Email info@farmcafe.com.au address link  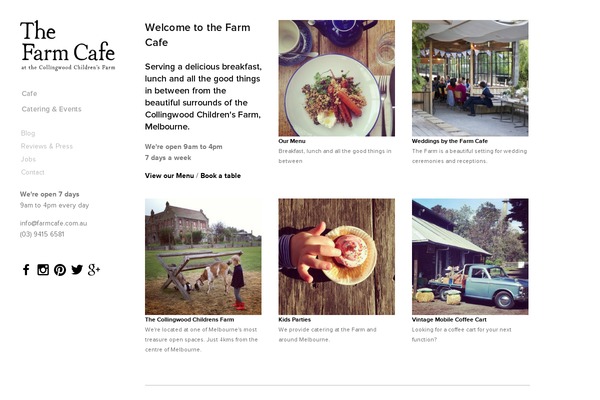coord(54,223)
